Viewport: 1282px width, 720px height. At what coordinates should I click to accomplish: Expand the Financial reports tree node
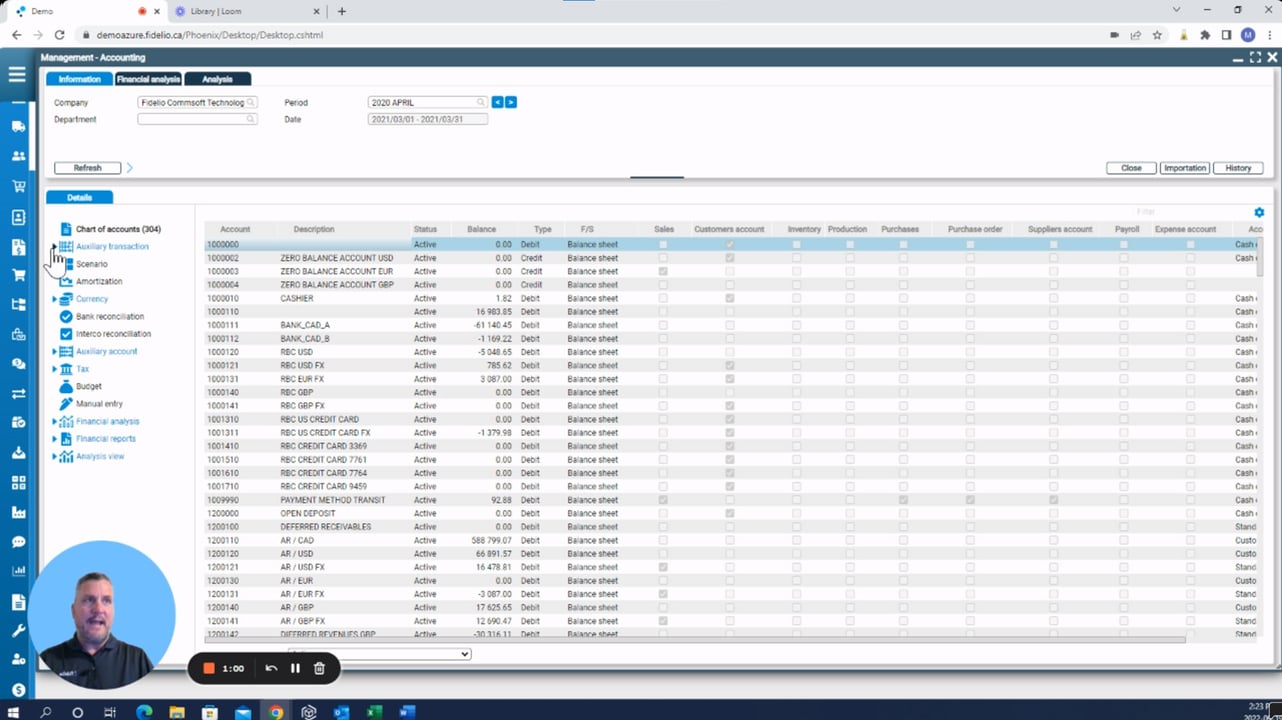(55, 439)
